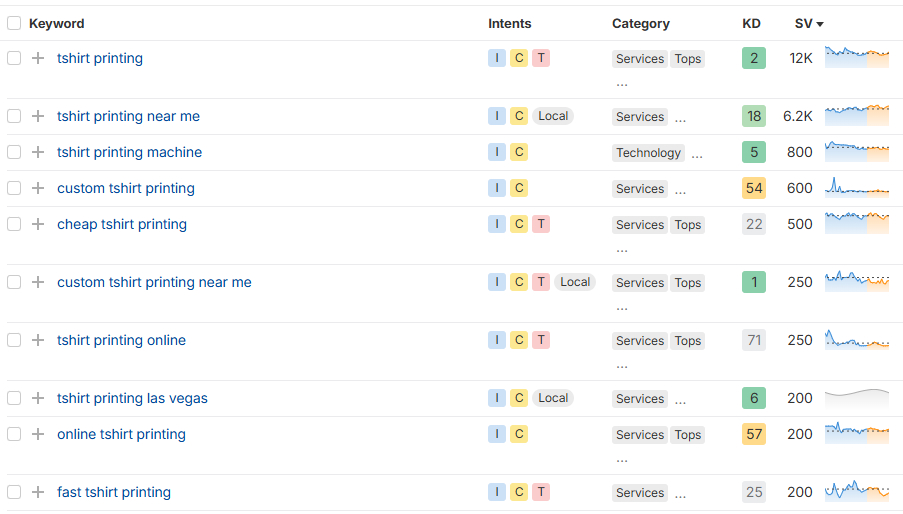The image size is (903, 514).
Task: Click Tops category tag for 'online tshirt printing'
Action: click(688, 435)
